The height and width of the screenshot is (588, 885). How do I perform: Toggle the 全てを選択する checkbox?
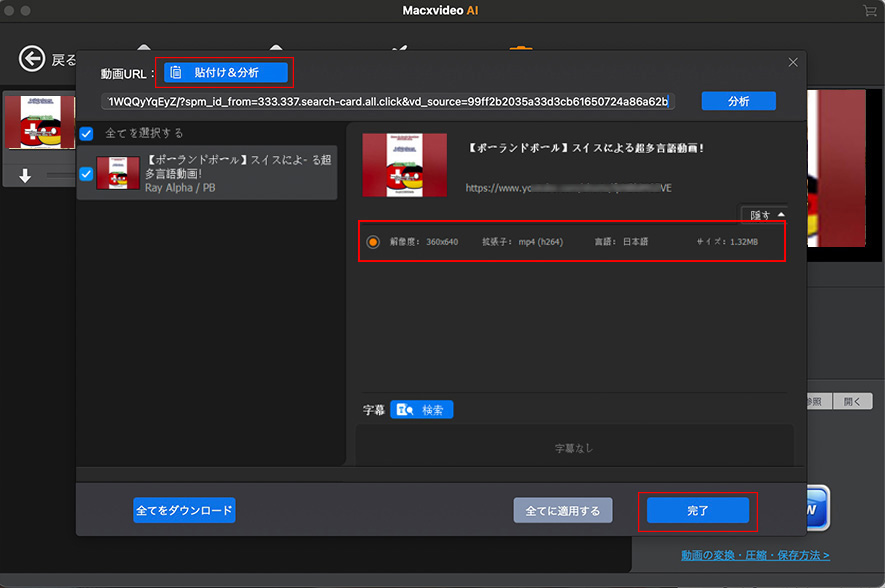tap(85, 133)
